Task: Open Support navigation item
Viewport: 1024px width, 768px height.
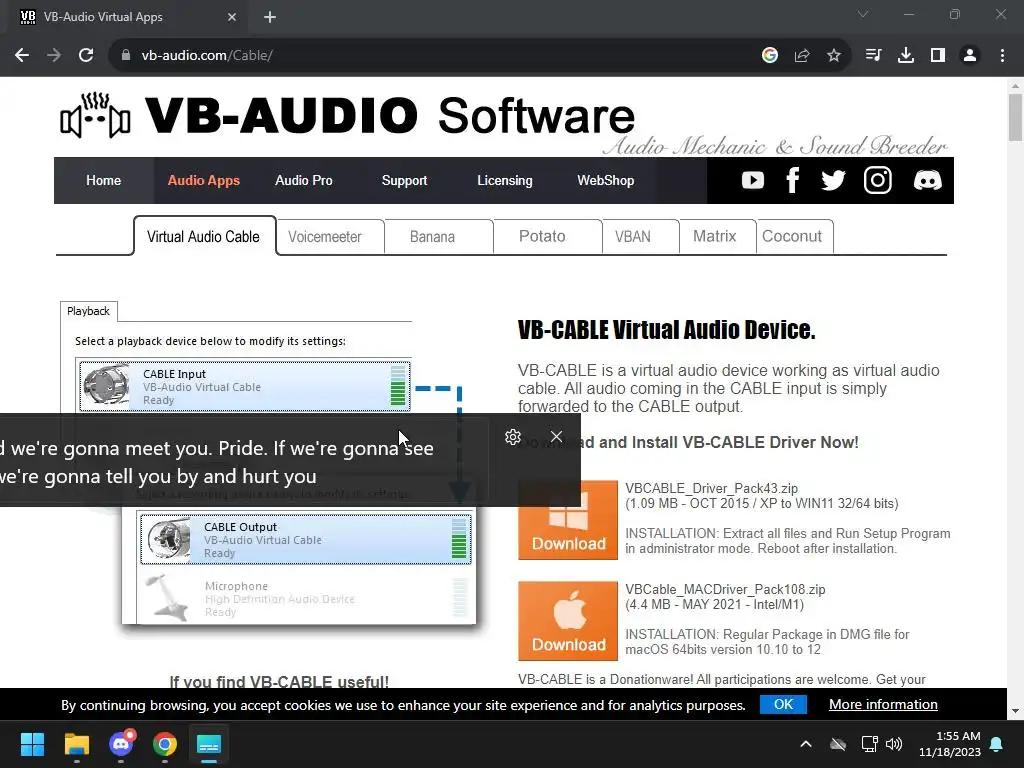Action: [404, 180]
